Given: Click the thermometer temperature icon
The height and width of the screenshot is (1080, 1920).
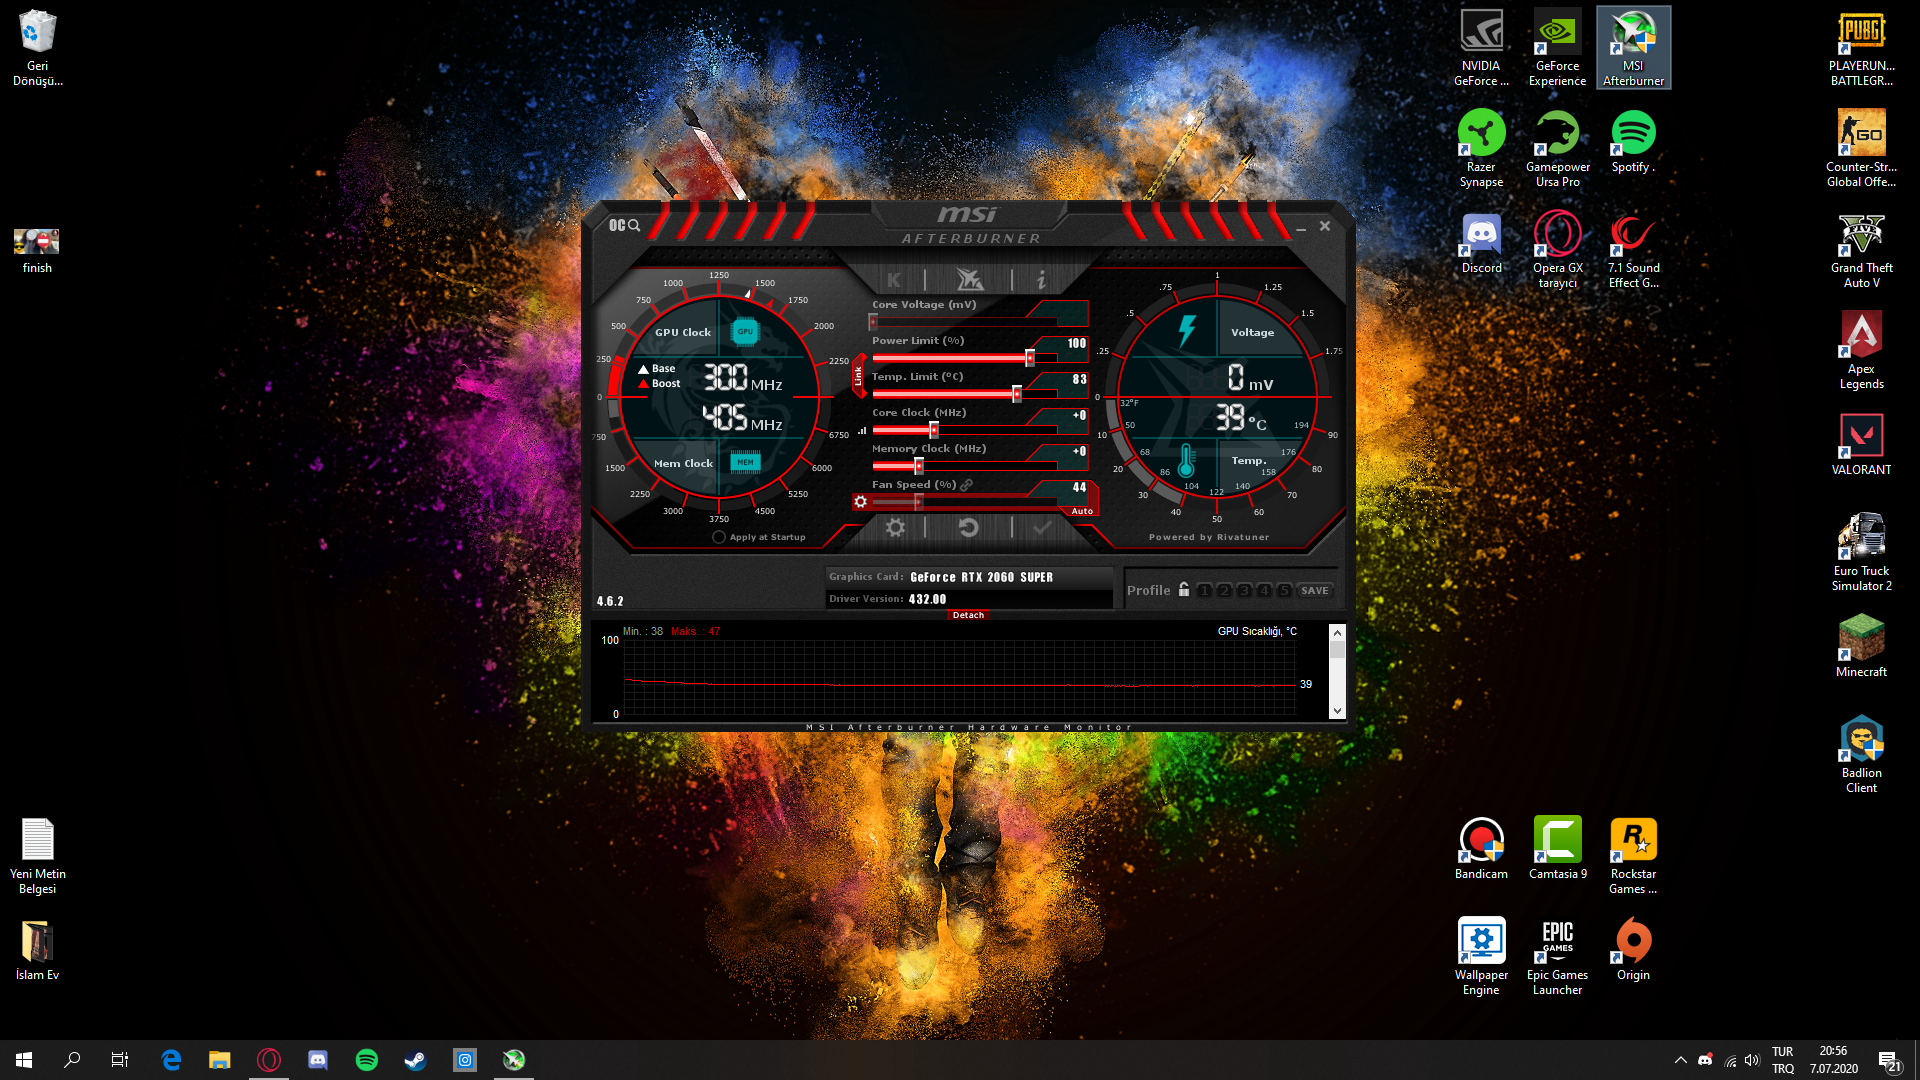Looking at the screenshot, I should tap(1186, 461).
